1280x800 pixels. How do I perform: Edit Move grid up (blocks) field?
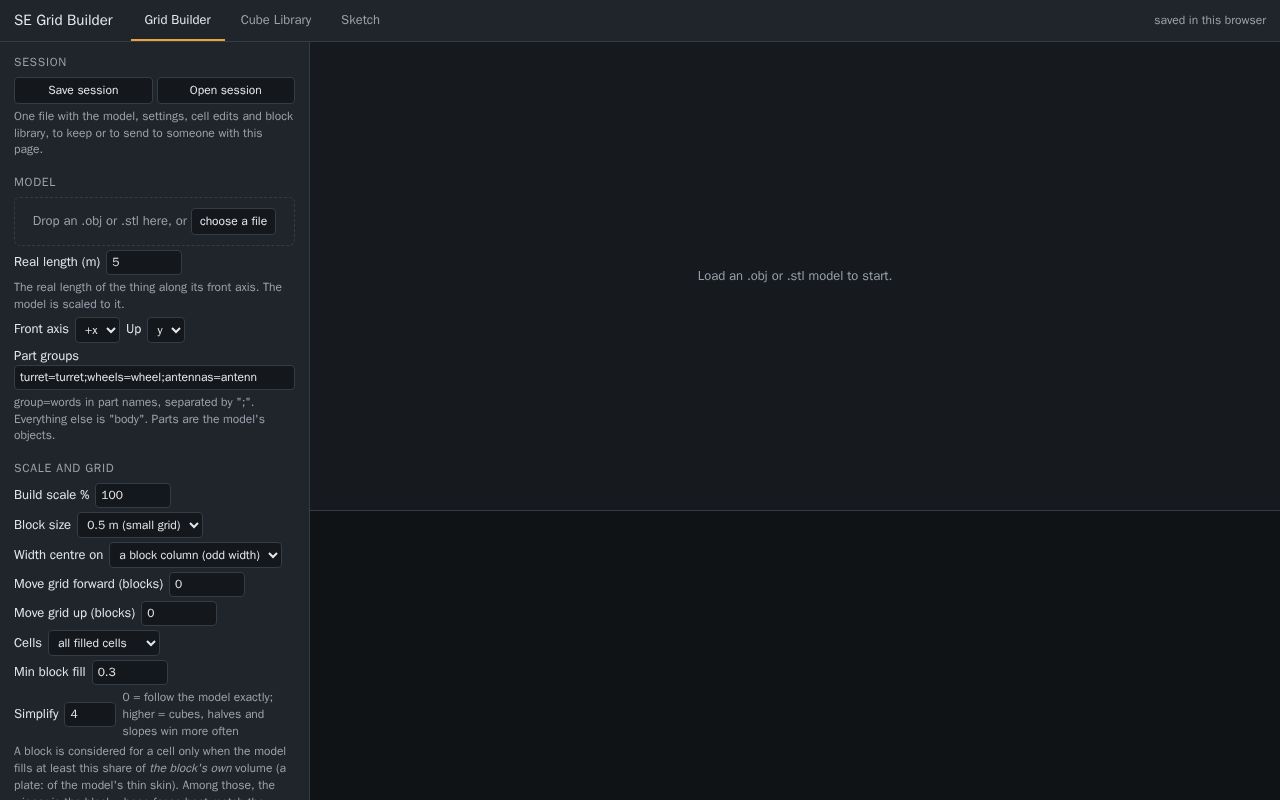pyautogui.click(x=179, y=613)
